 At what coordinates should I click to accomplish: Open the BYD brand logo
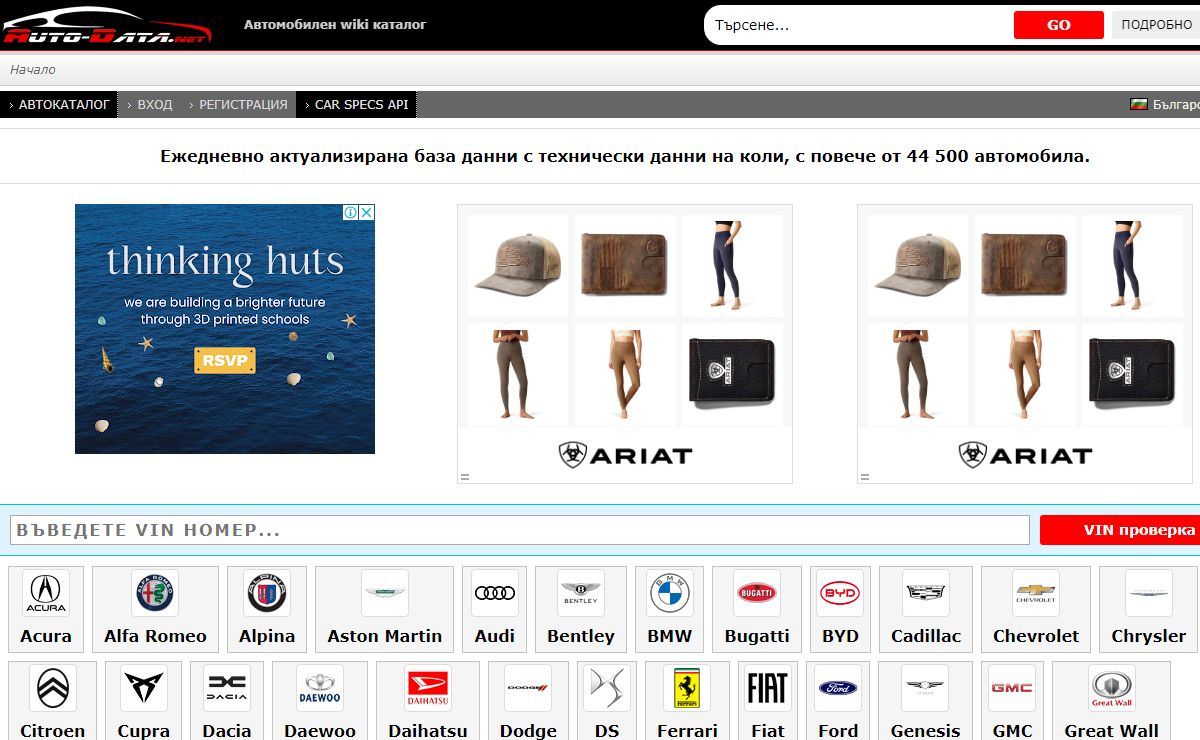point(840,593)
